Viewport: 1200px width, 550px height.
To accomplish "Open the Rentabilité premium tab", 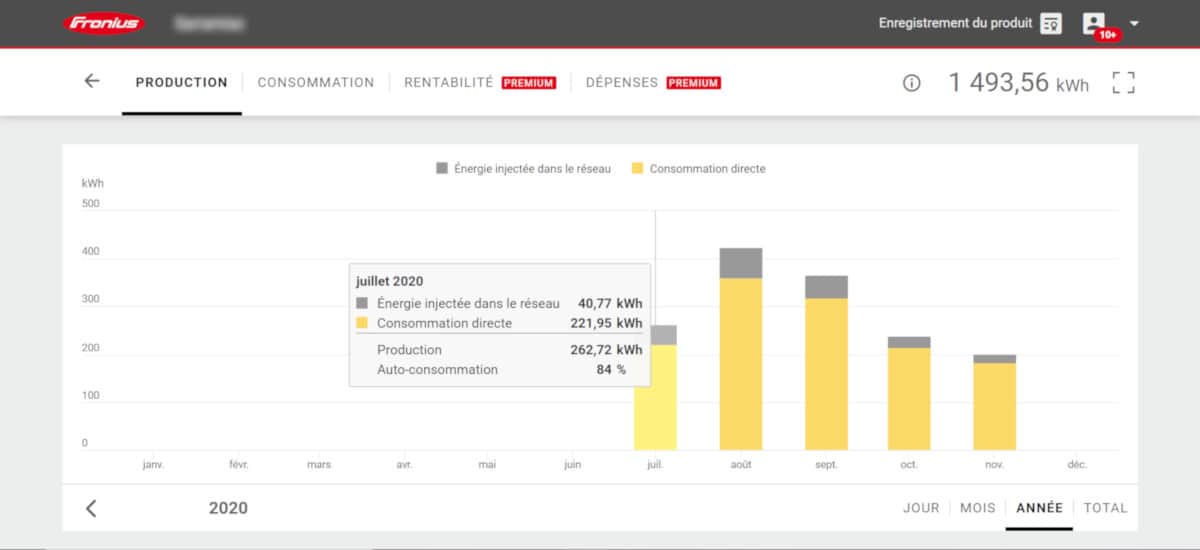I will pyautogui.click(x=449, y=83).
